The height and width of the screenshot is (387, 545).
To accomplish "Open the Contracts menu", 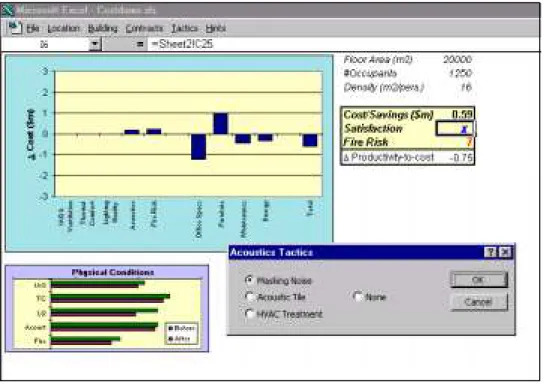I will 144,29.
